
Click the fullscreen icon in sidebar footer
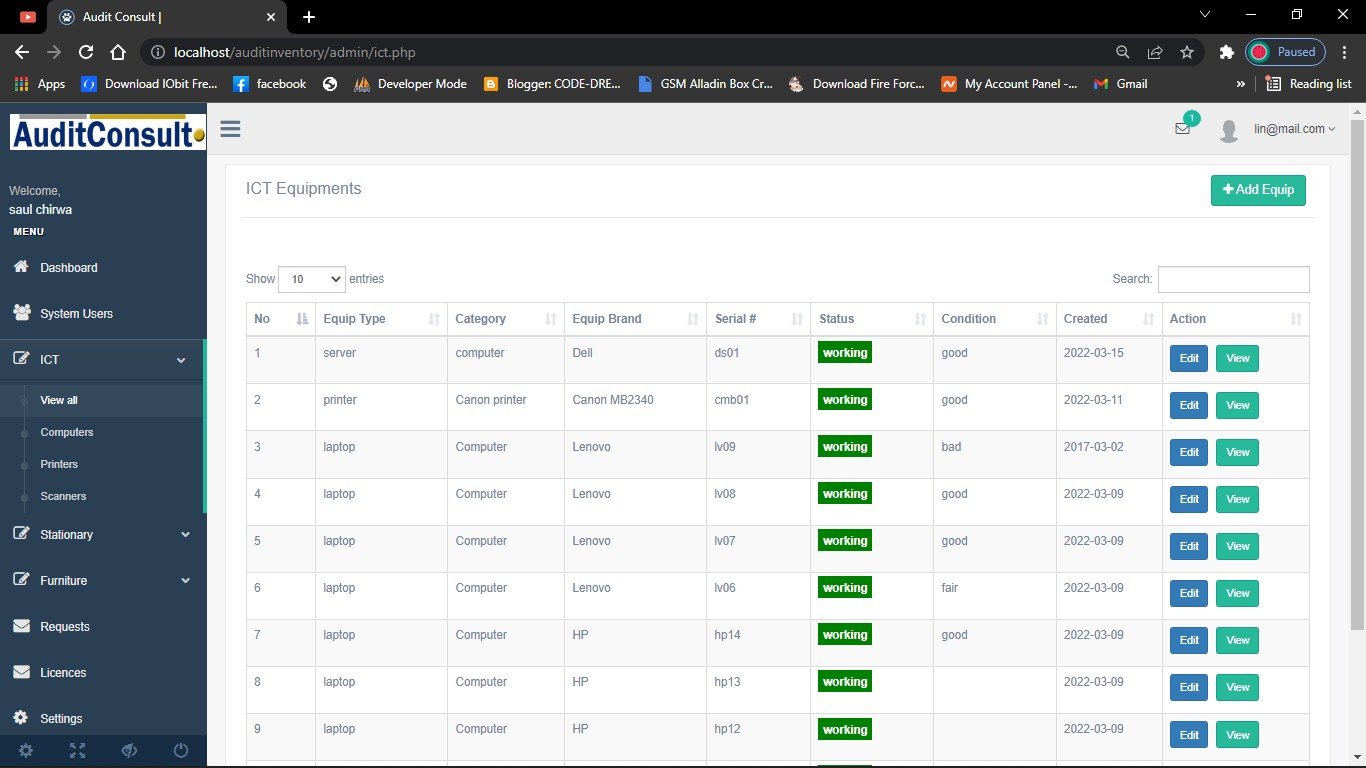[77, 751]
